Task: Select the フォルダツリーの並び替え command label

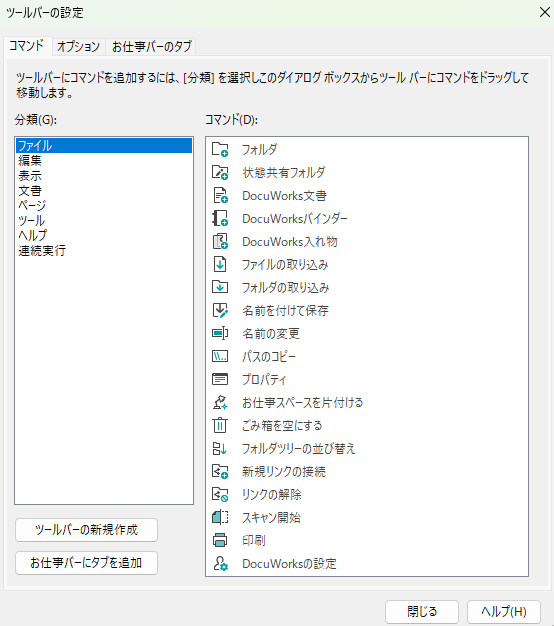Action: [299, 449]
